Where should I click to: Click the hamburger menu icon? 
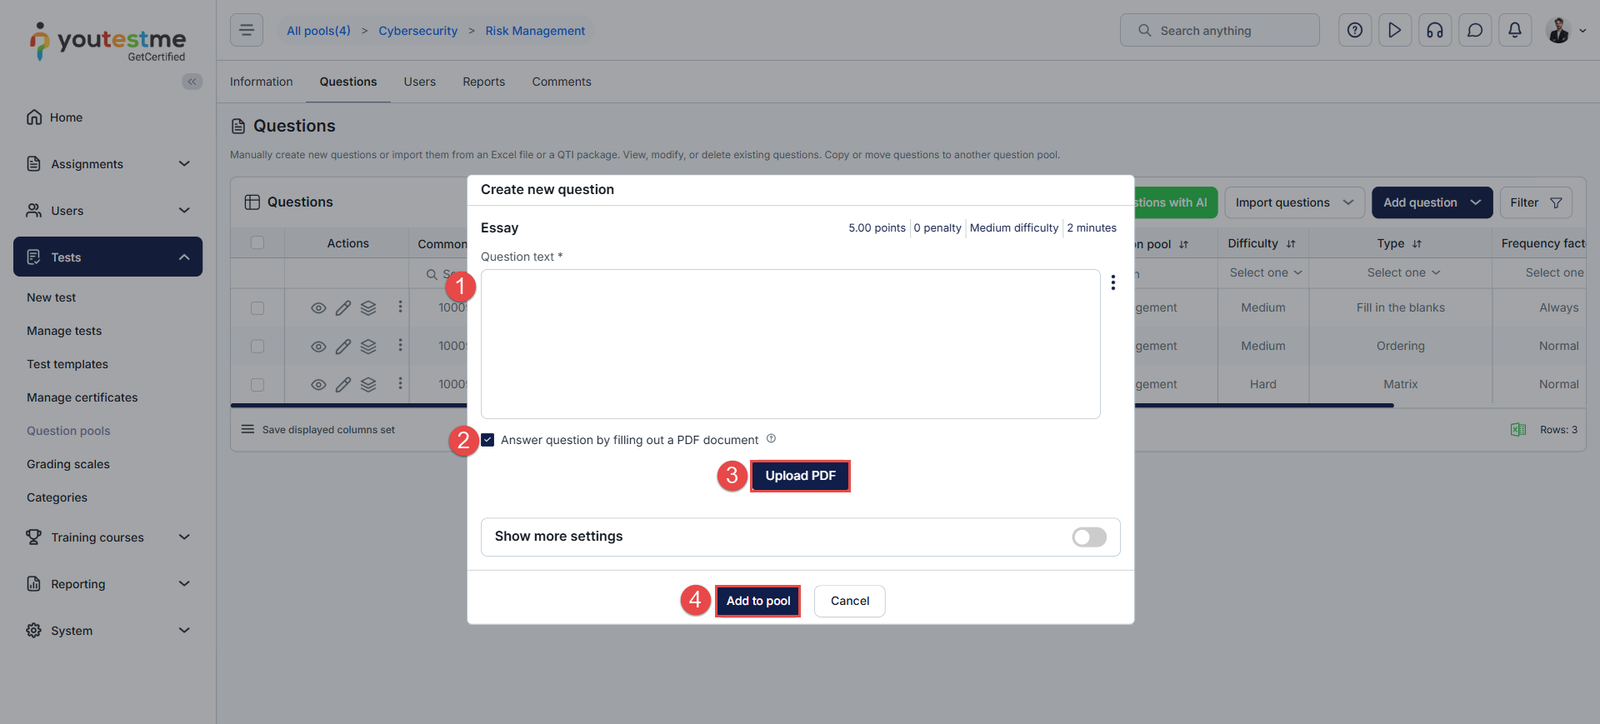point(246,31)
